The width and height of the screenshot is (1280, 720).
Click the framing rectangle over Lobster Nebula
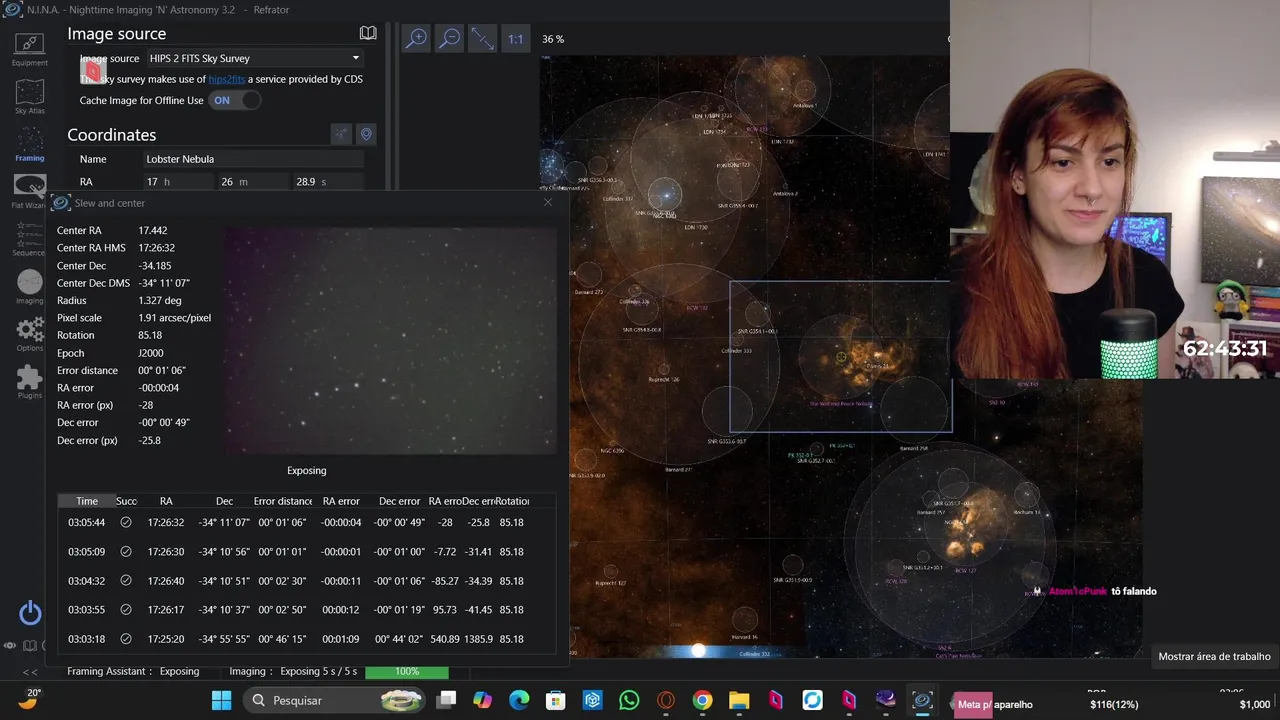840,356
